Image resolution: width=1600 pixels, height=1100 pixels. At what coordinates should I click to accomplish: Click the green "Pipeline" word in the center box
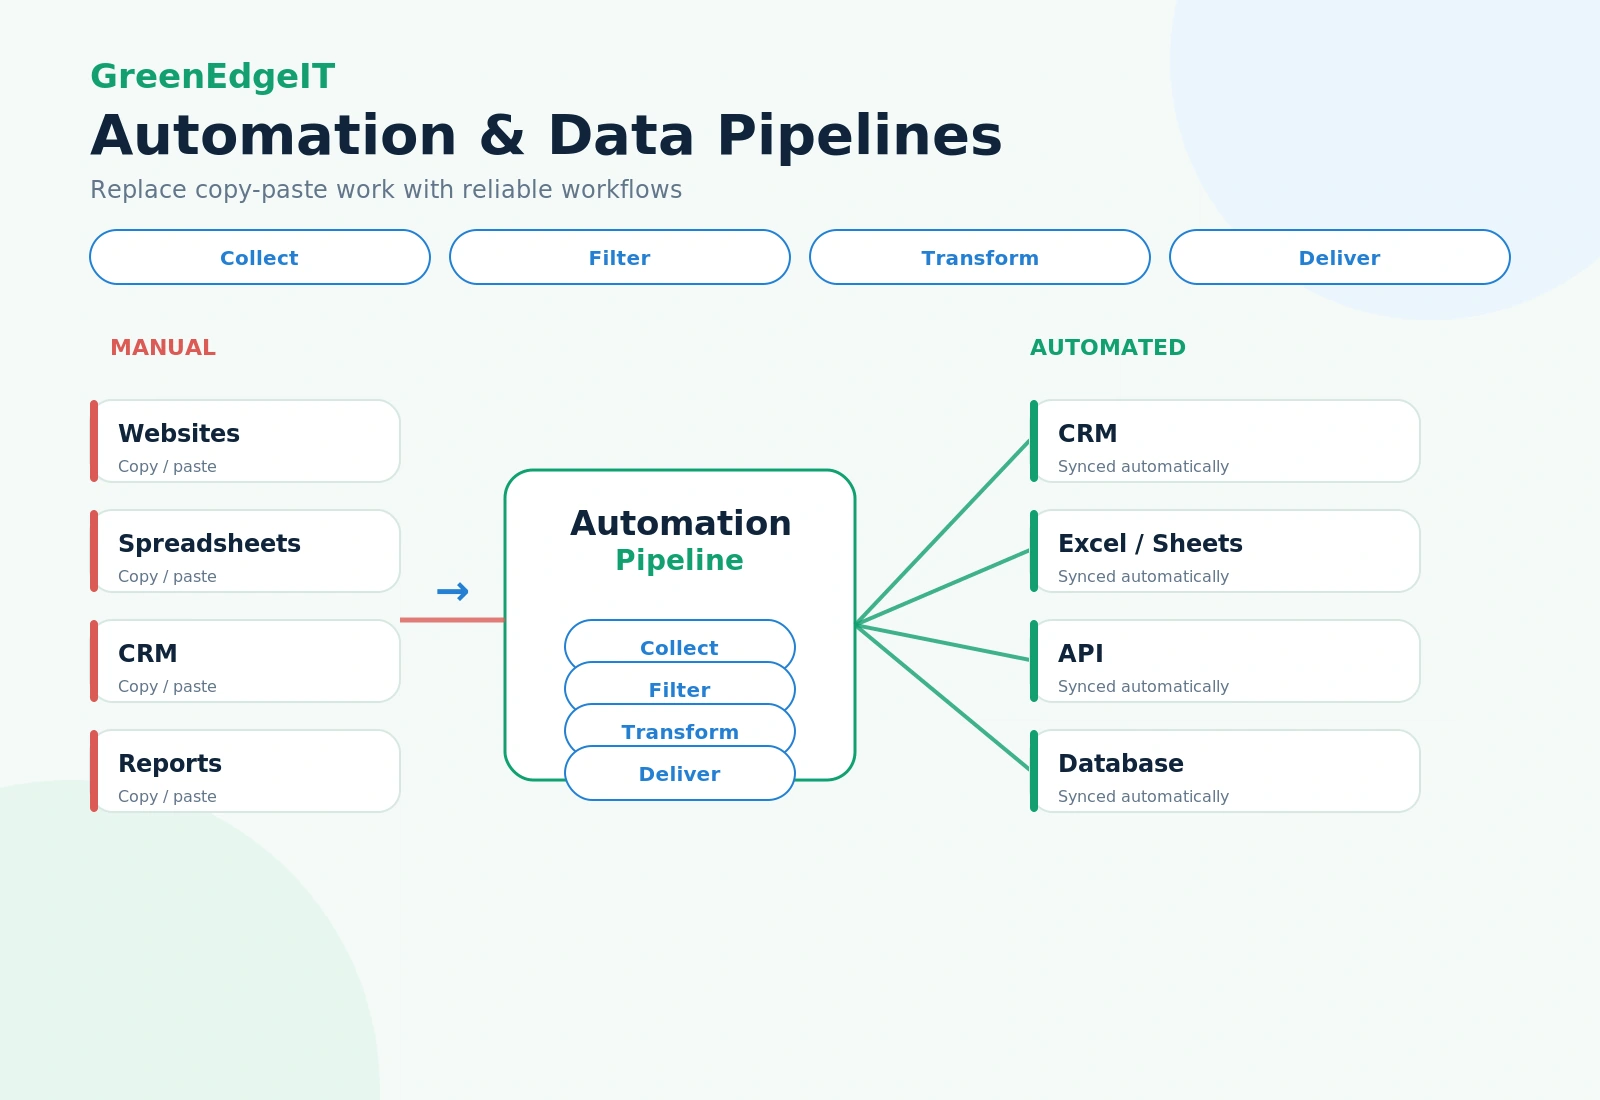point(680,561)
